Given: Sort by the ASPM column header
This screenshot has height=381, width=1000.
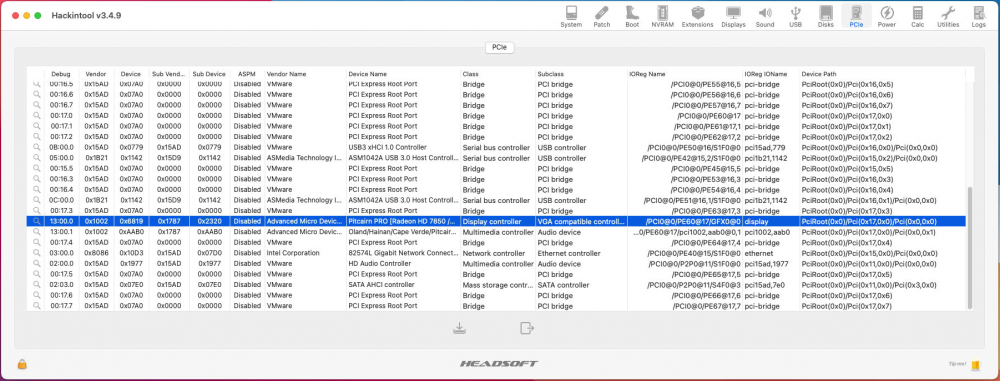Looking at the screenshot, I should (x=246, y=74).
